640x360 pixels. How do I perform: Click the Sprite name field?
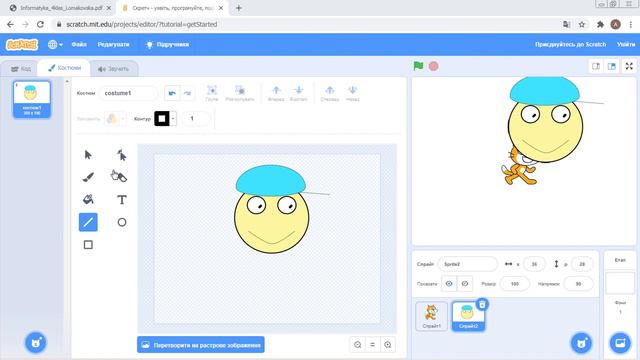coord(468,264)
